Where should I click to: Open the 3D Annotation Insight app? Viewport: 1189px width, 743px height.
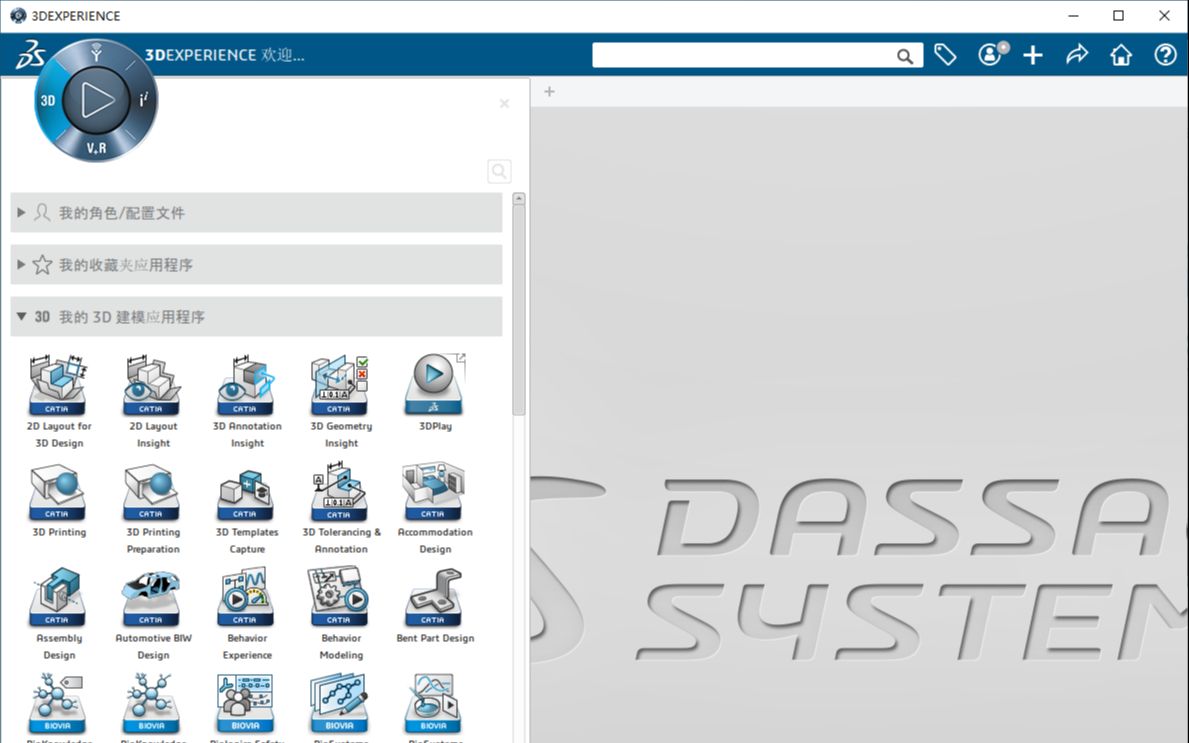point(247,400)
